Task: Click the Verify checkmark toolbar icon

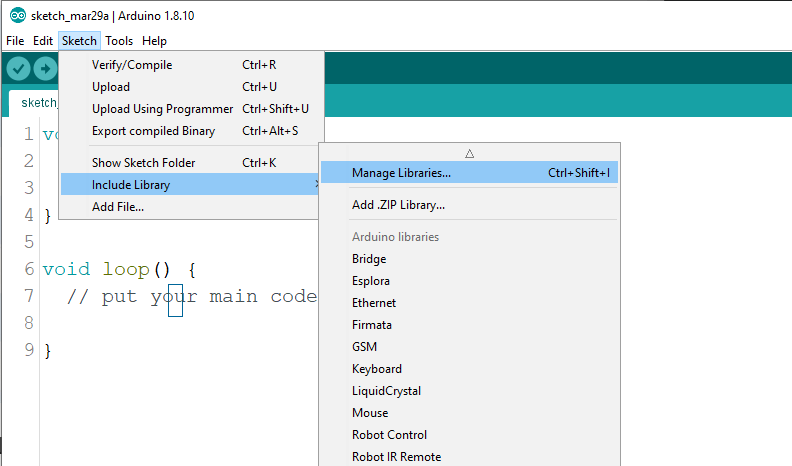Action: (18, 68)
